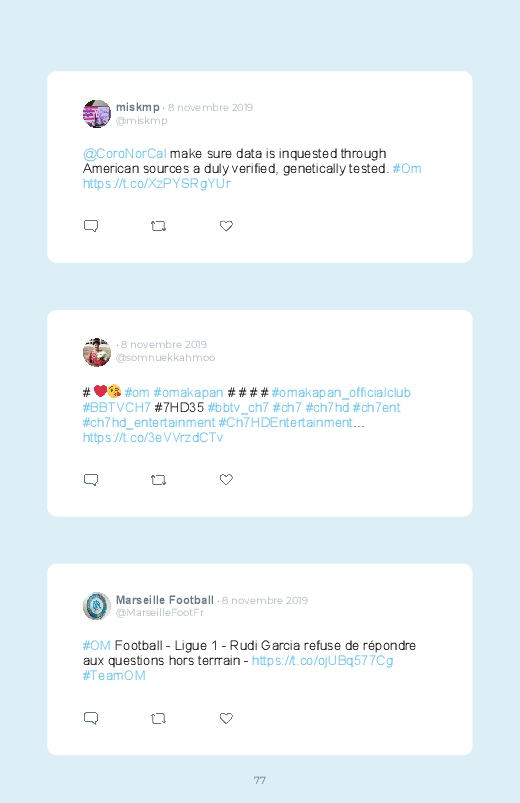Click reply icon on miskmp tweet

[x=91, y=226]
